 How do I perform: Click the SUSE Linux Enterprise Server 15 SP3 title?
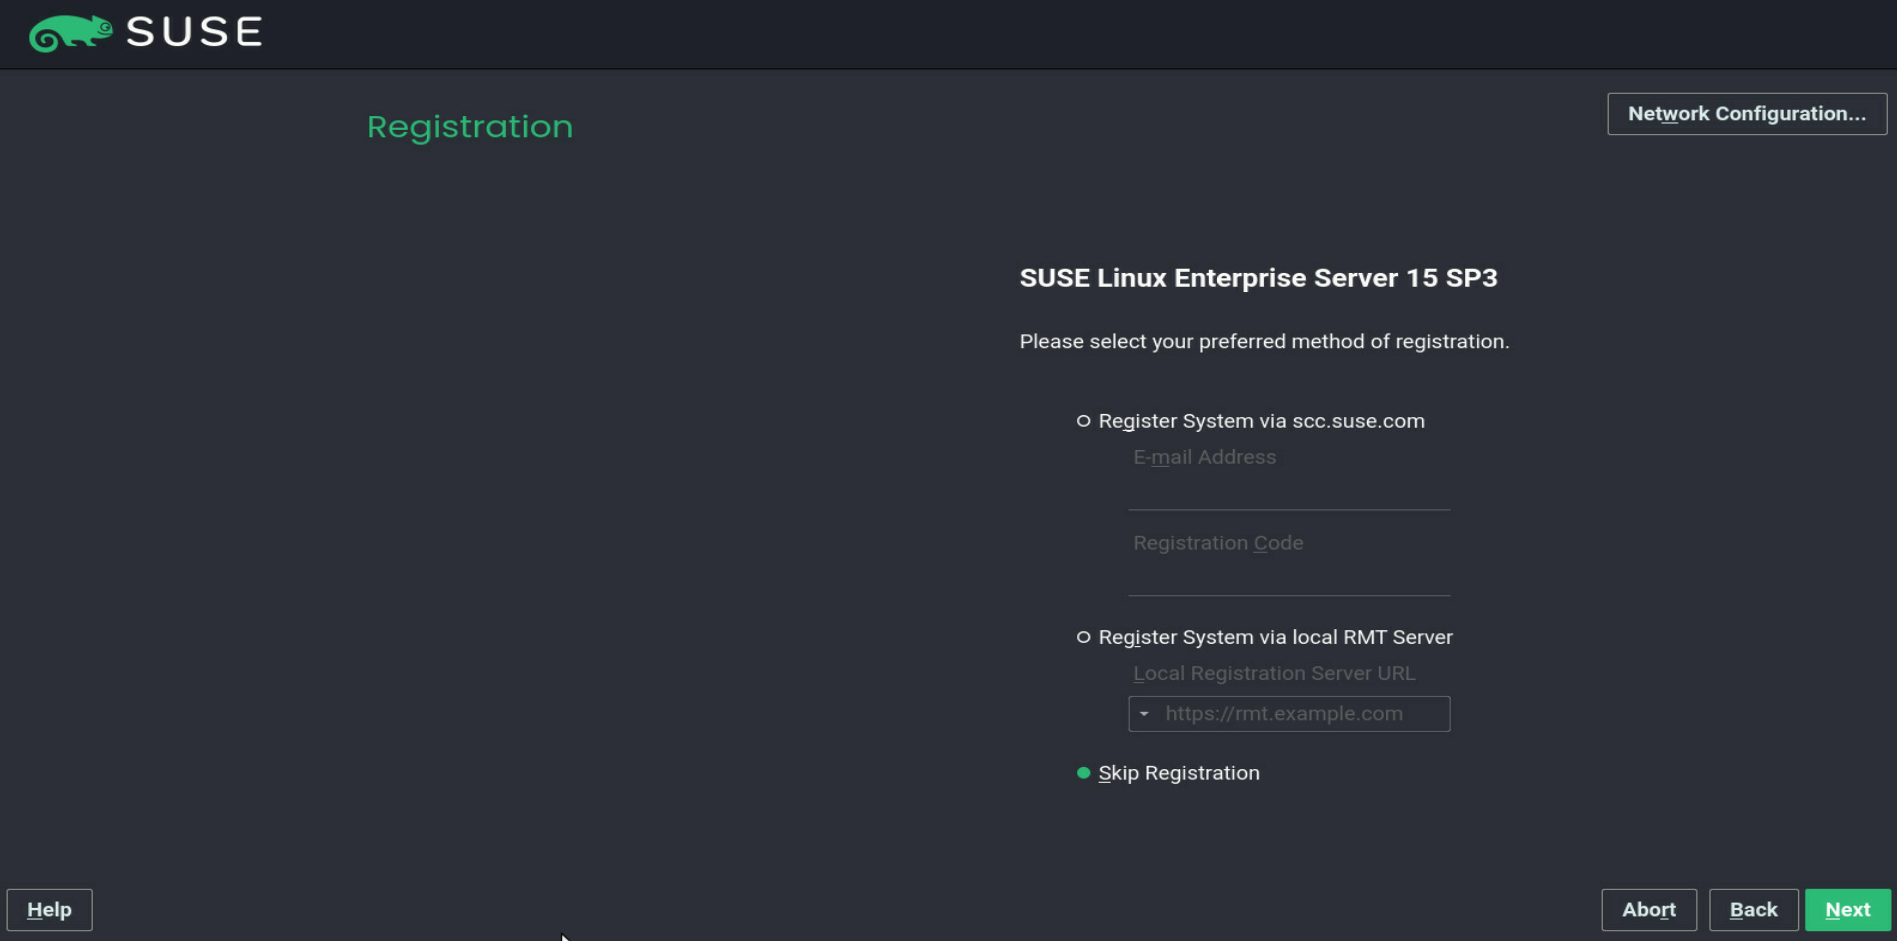[x=1258, y=278]
